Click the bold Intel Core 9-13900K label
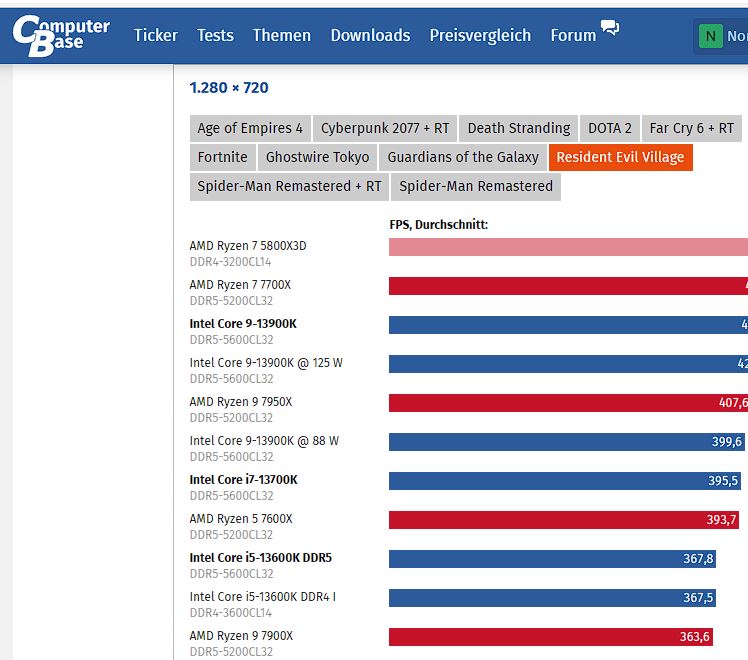This screenshot has height=660, width=748. click(243, 324)
